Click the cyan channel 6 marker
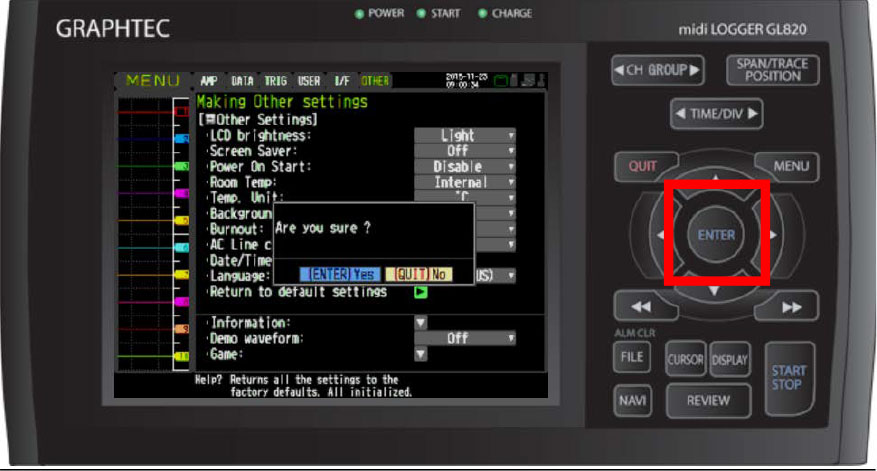The height and width of the screenshot is (471, 877). (x=182, y=247)
